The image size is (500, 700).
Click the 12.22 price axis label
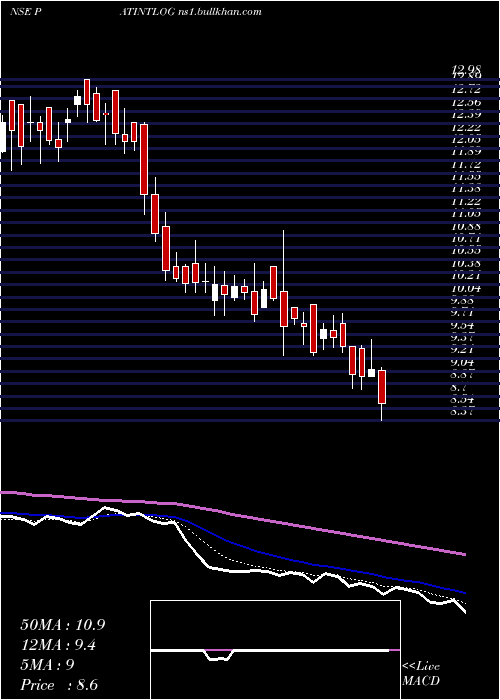coord(466,127)
